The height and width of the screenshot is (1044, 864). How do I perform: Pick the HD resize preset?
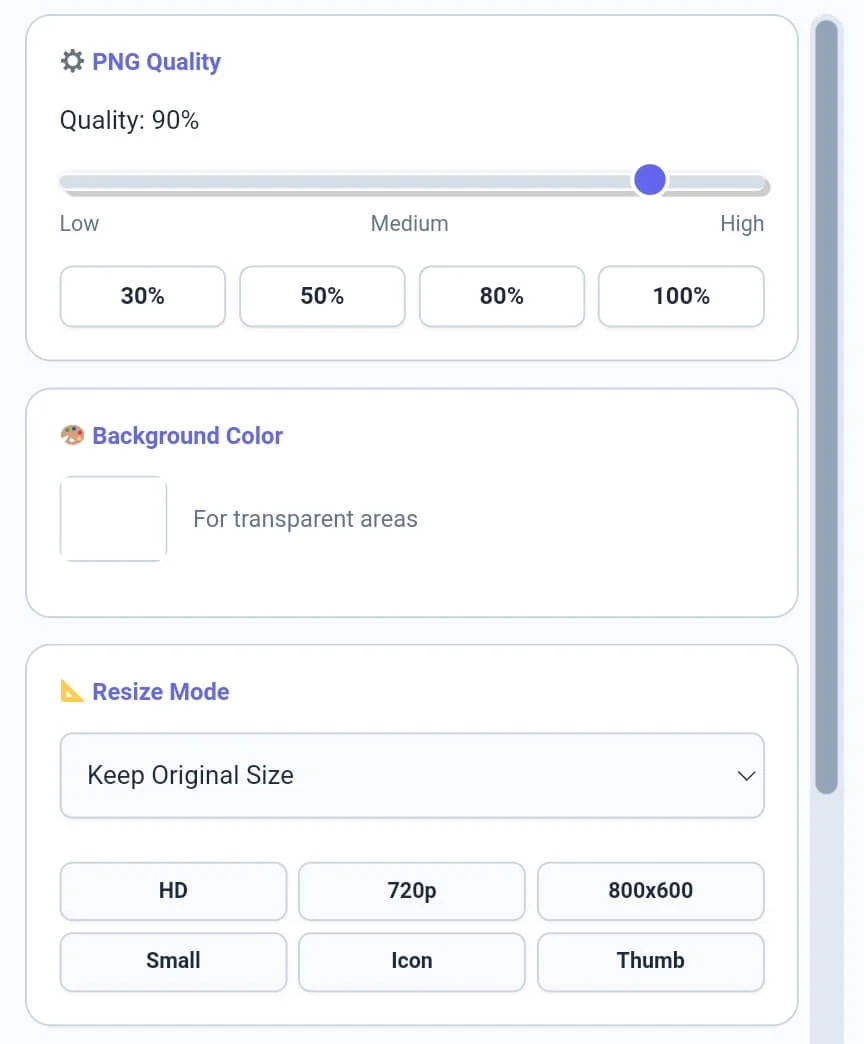coord(173,890)
